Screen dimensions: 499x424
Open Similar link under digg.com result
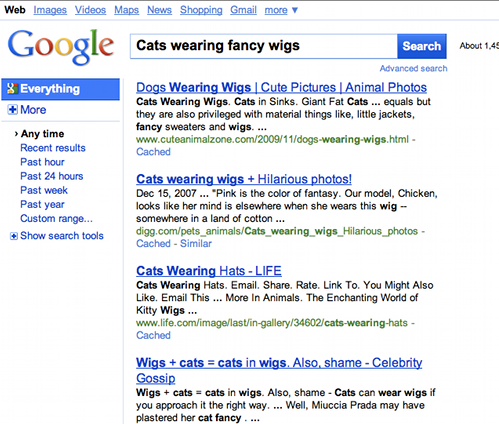[196, 244]
